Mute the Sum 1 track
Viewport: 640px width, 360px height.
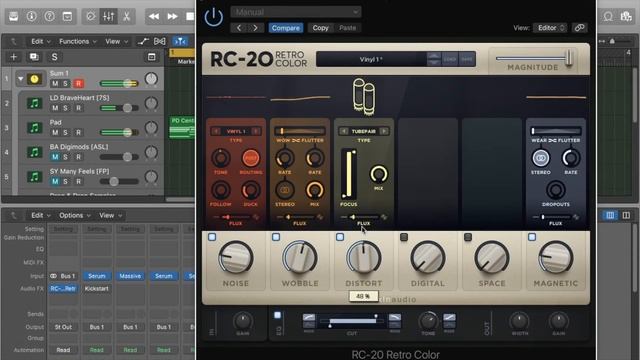click(55, 84)
